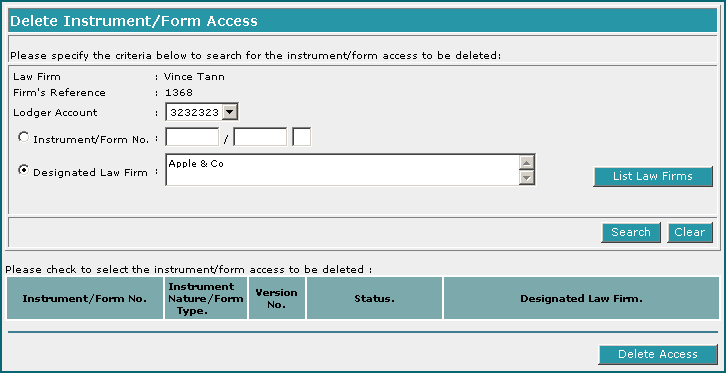Focus the small third Instrument/Form No. box
The width and height of the screenshot is (726, 373).
point(302,137)
